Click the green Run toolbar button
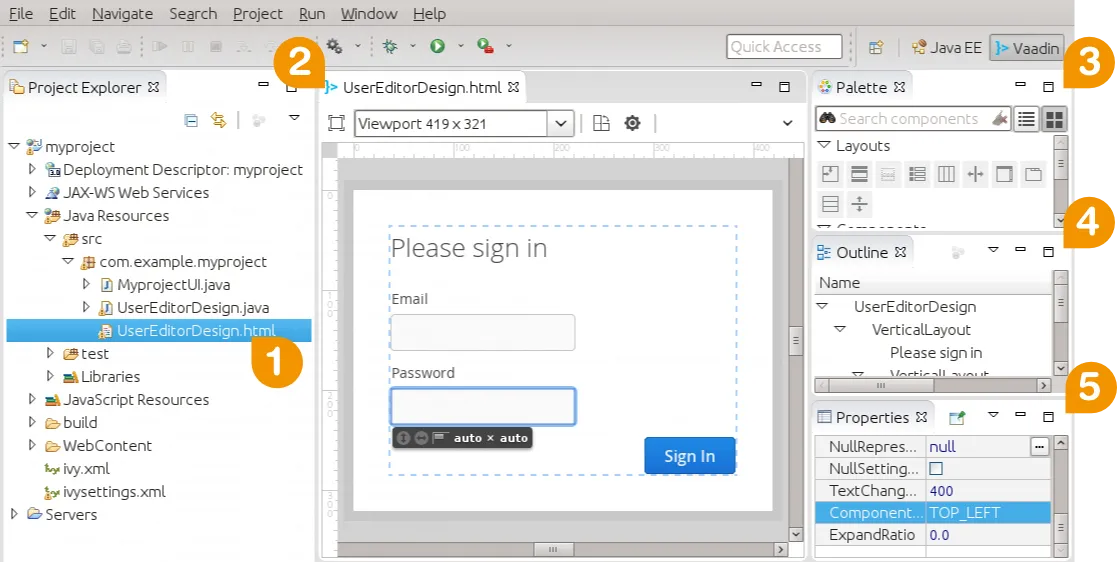Screen dimensions: 1117x562 [x=437, y=46]
